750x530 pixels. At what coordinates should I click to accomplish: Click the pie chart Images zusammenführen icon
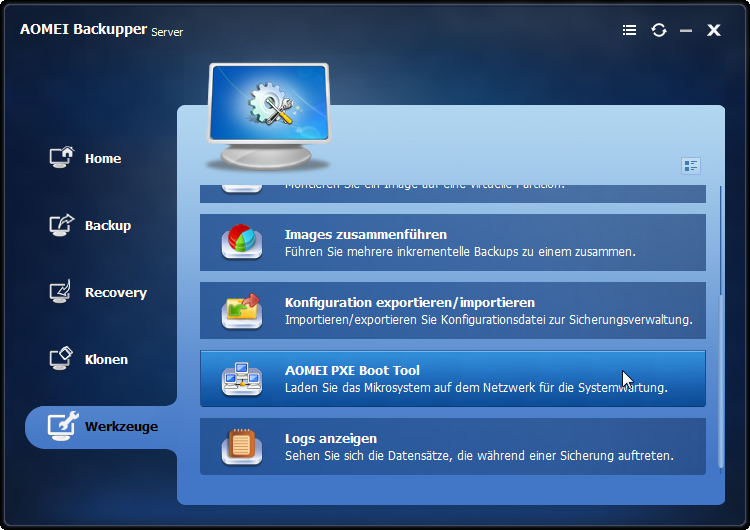coord(242,242)
